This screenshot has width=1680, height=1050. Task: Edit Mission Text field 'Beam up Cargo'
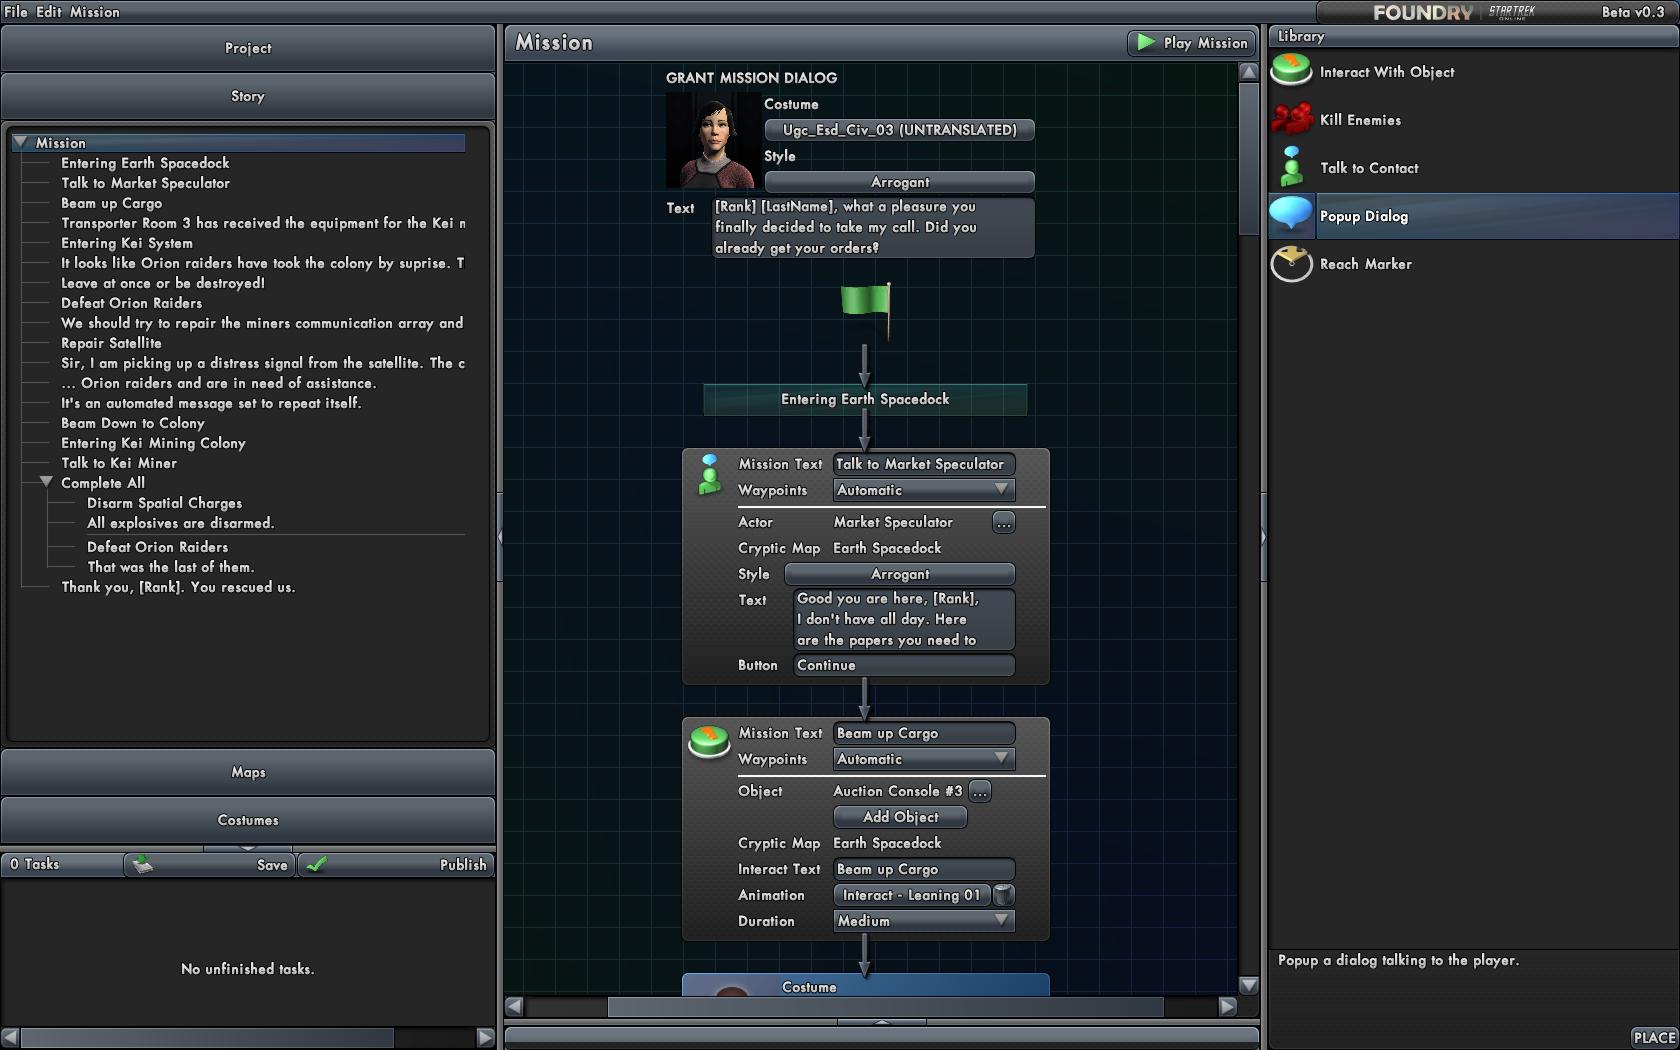point(924,733)
